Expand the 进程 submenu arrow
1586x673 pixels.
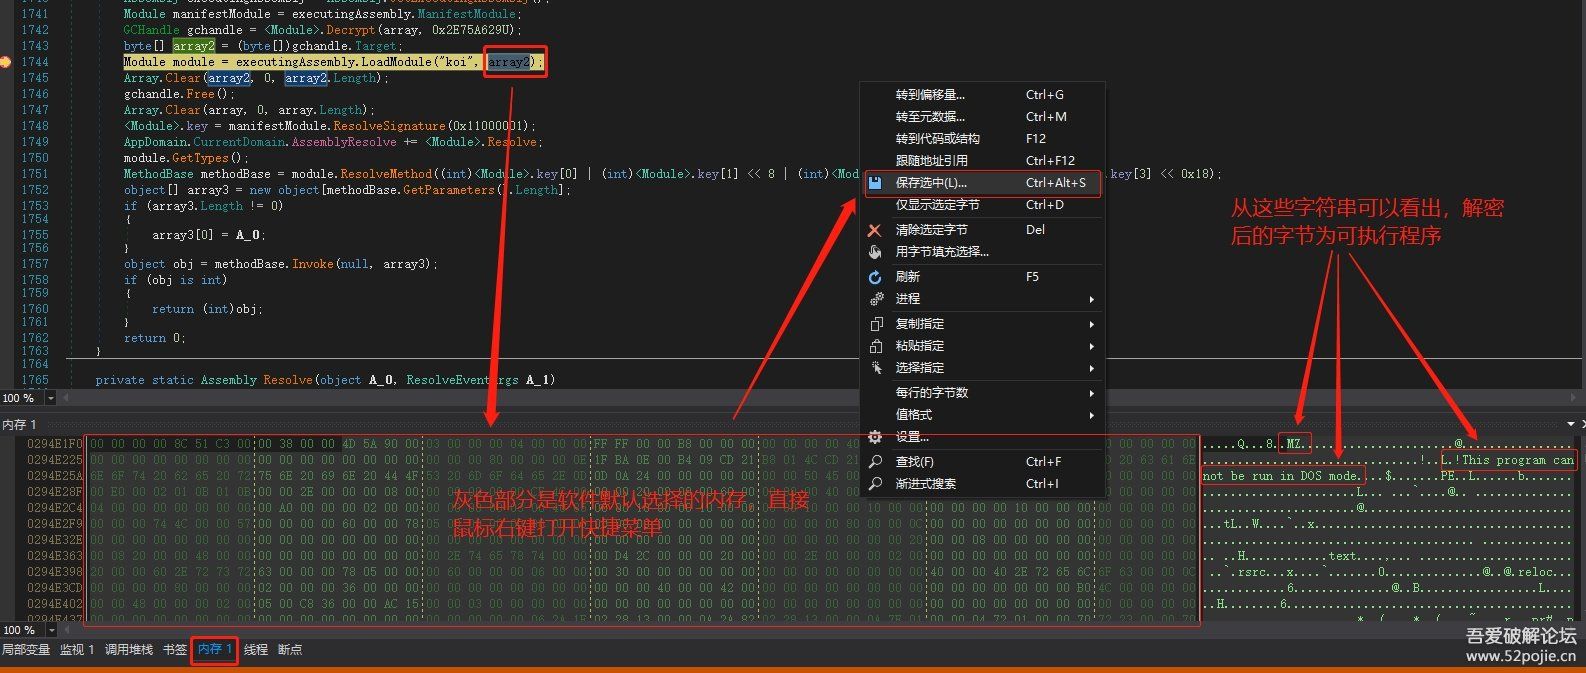click(x=1091, y=299)
